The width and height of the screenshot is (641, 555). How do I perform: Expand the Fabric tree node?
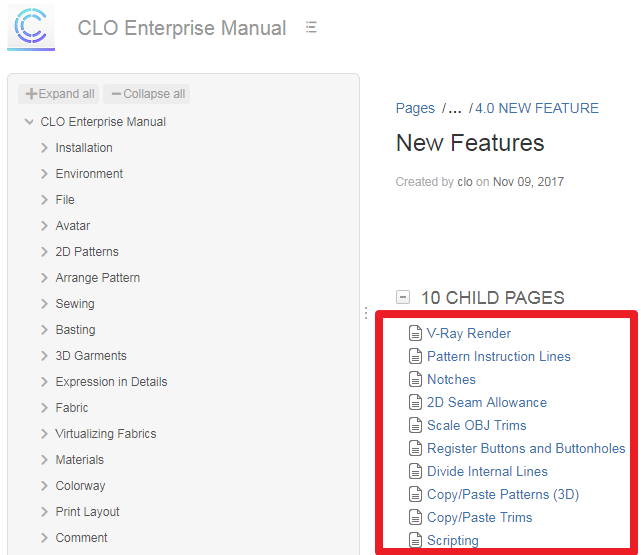pyautogui.click(x=44, y=408)
